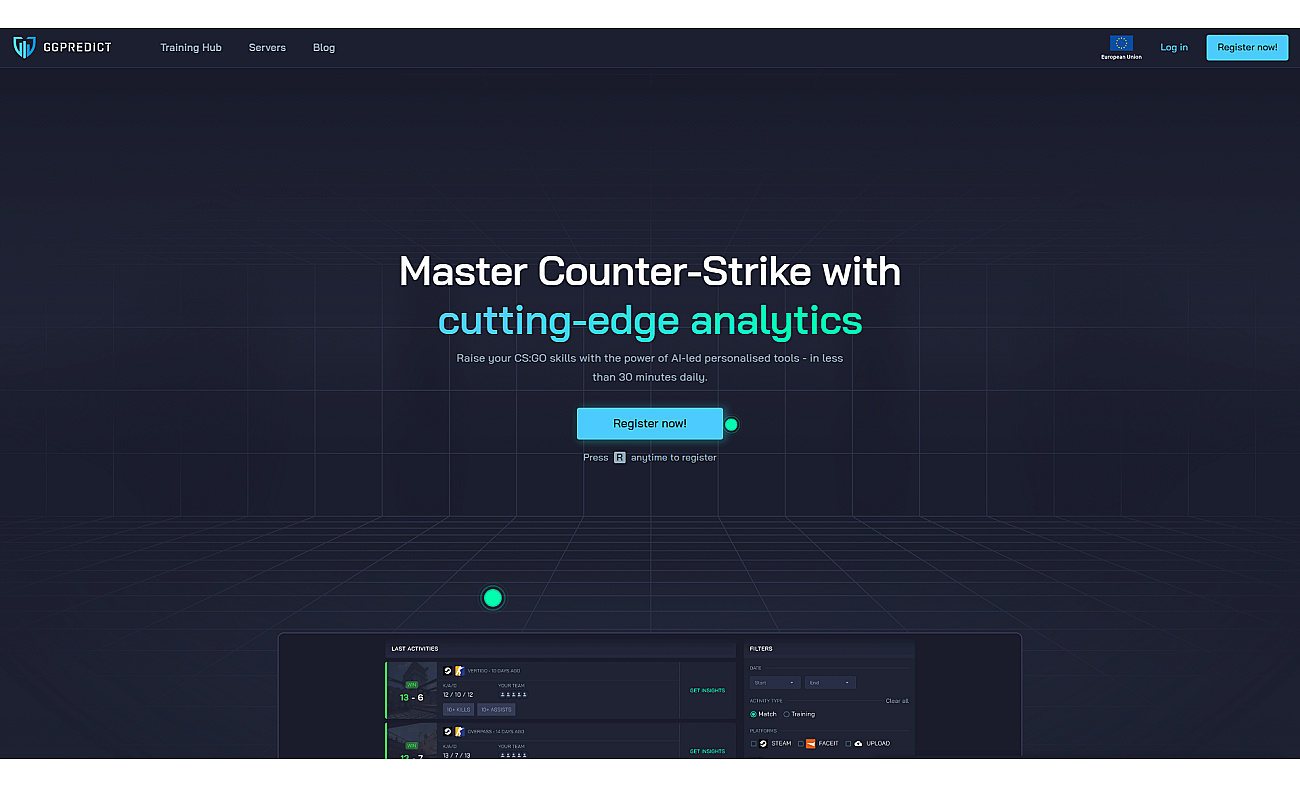1300x788 pixels.
Task: Click the Steam icon in Vertigo match
Action: coord(448,671)
